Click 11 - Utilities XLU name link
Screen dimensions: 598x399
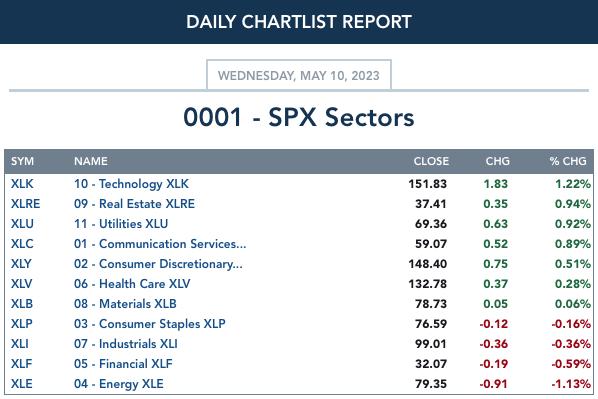coord(121,224)
